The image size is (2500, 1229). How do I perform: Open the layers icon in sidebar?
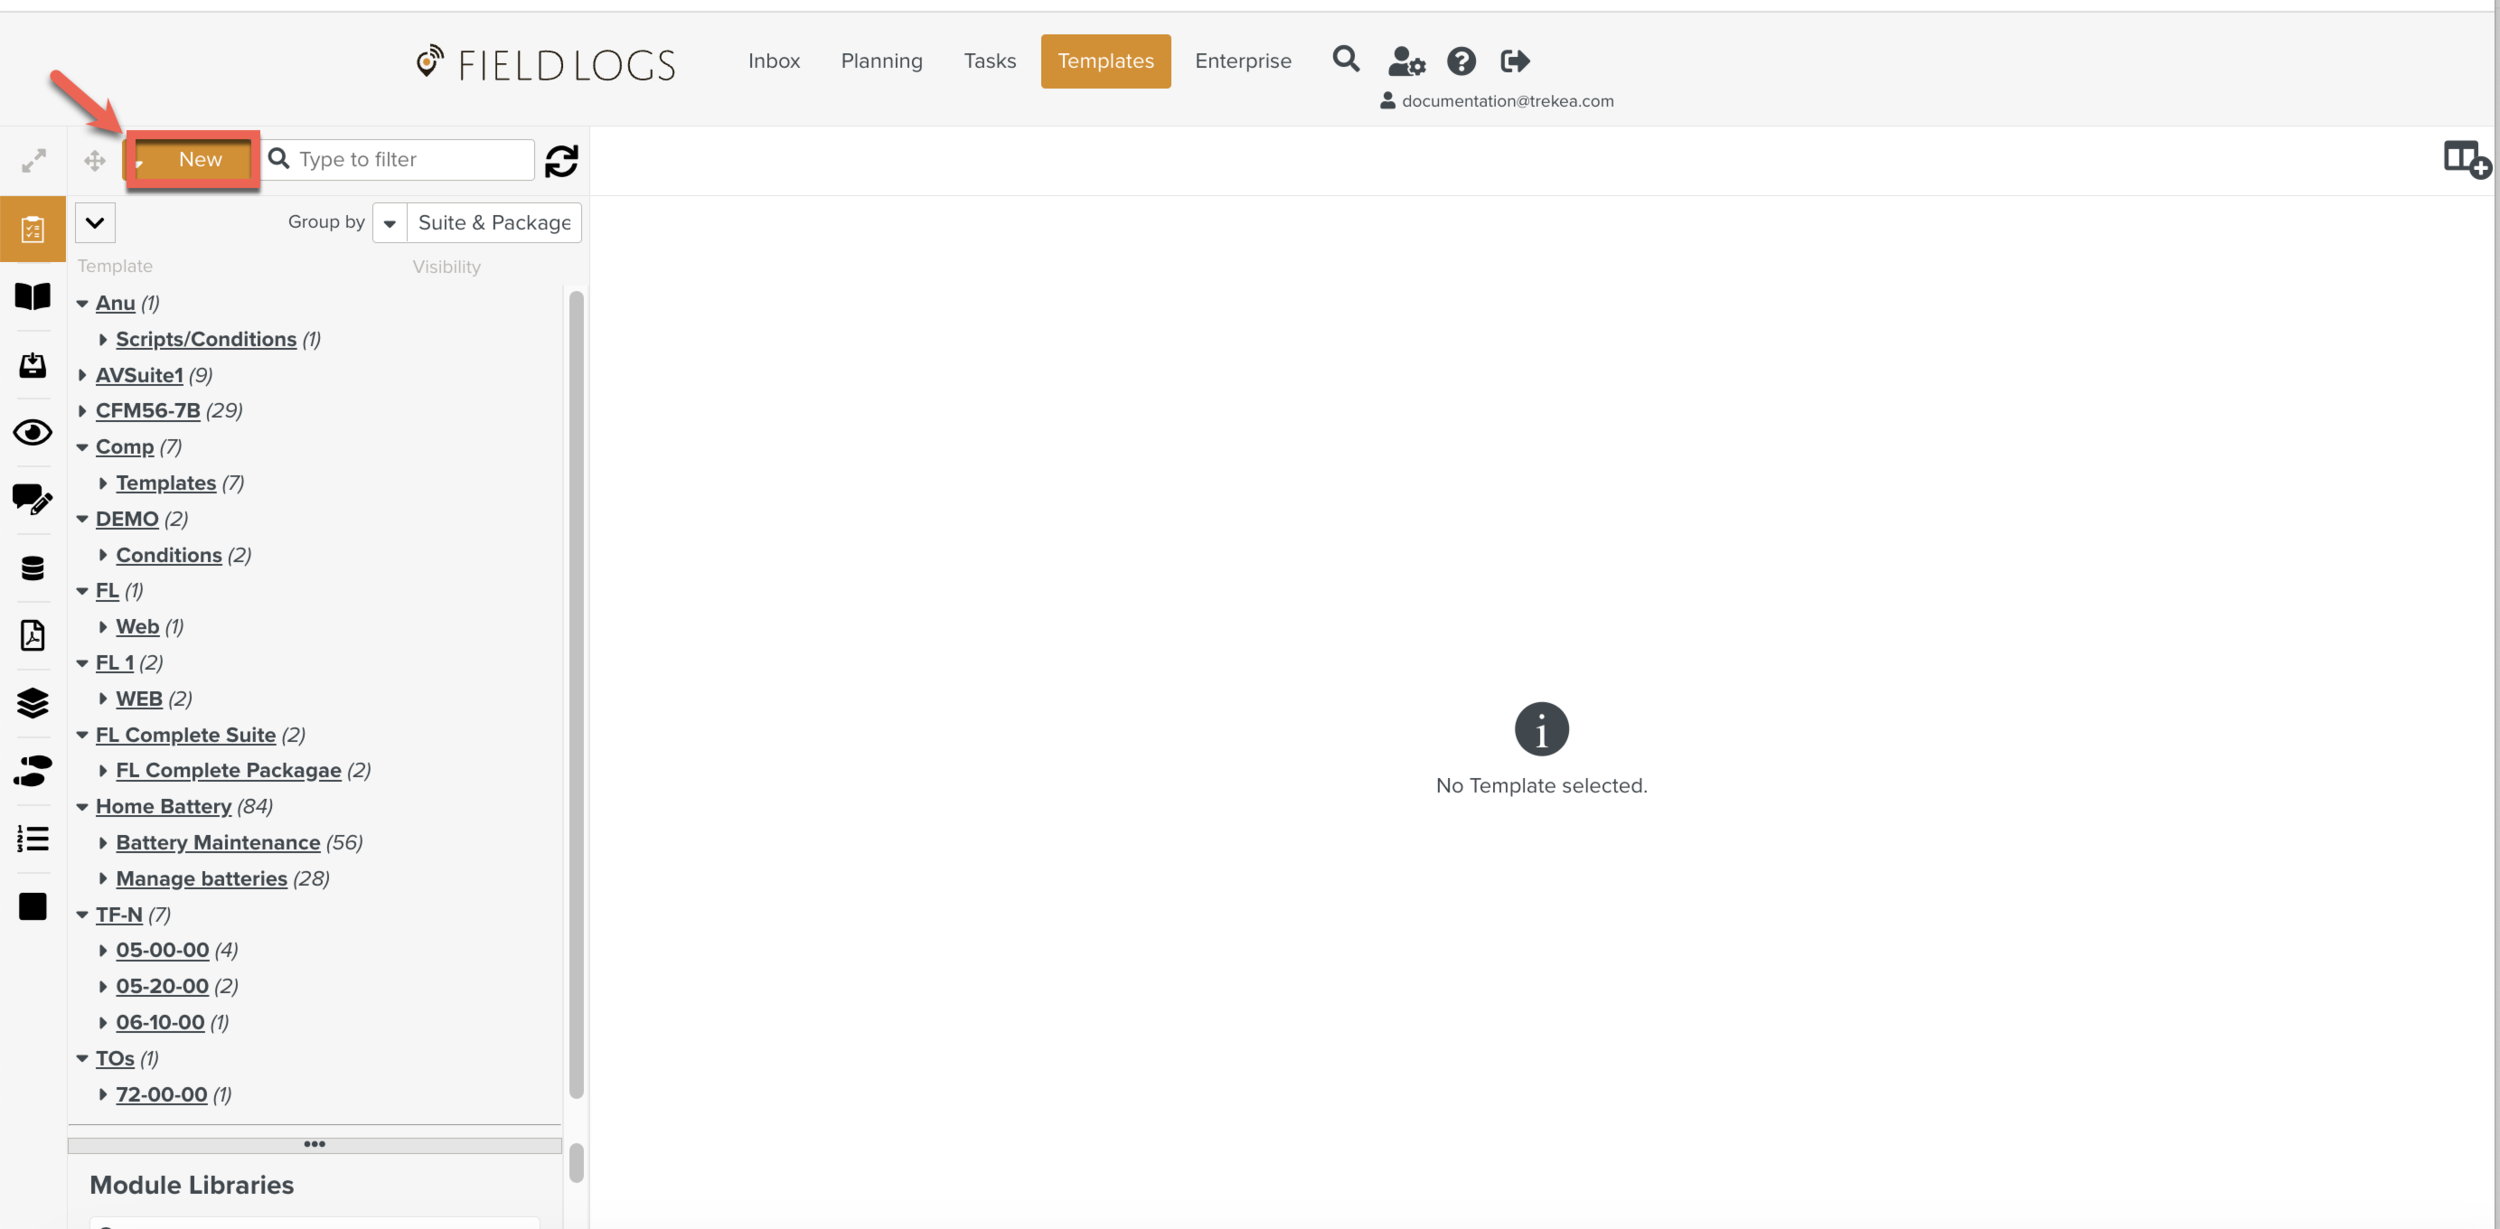click(x=32, y=703)
